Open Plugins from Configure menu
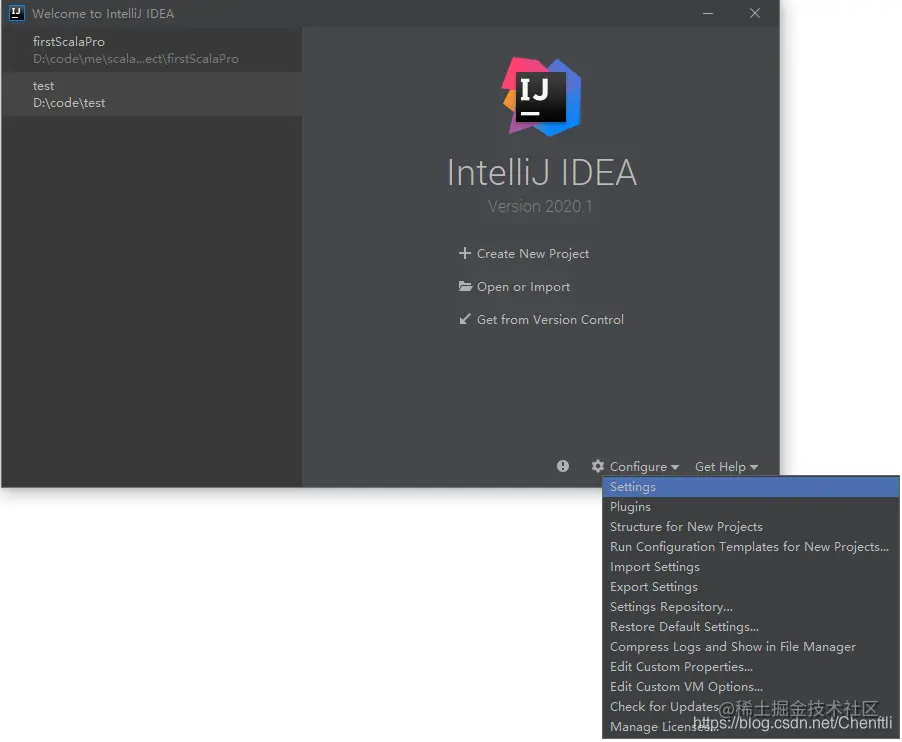This screenshot has height=742, width=902. (x=751, y=507)
